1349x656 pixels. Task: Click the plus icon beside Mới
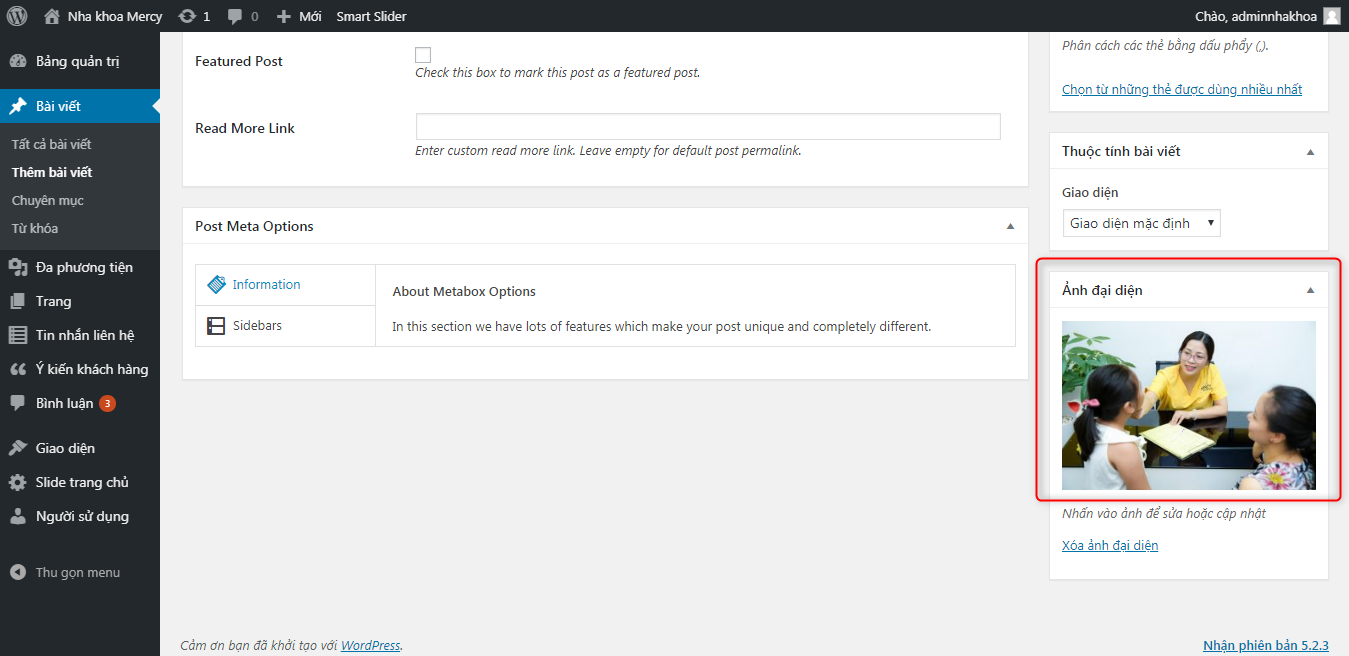tap(284, 17)
